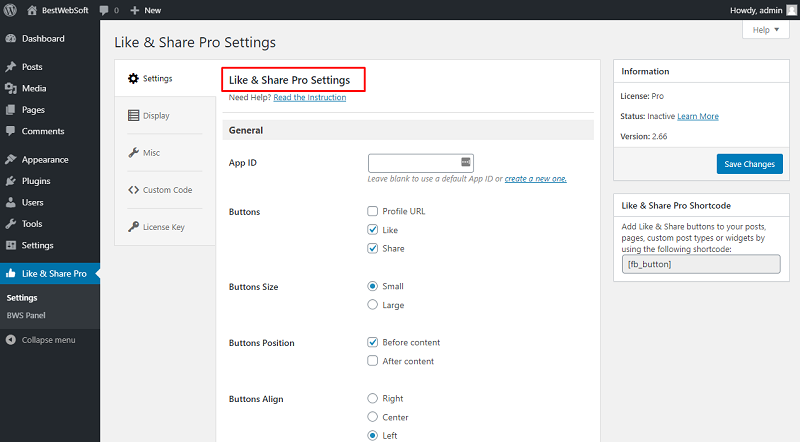Click the autofill icon in App ID field

[x=465, y=162]
